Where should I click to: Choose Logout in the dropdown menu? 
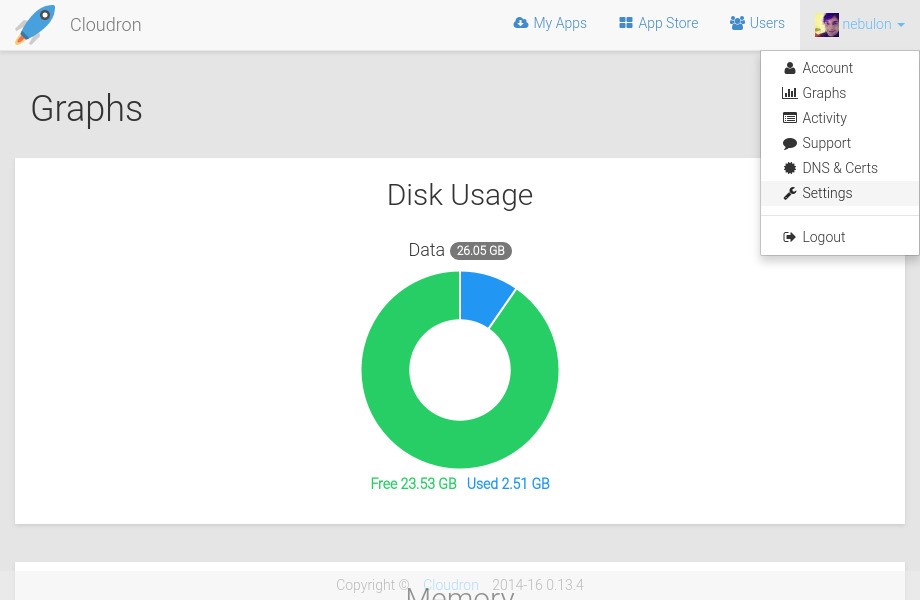click(x=823, y=237)
